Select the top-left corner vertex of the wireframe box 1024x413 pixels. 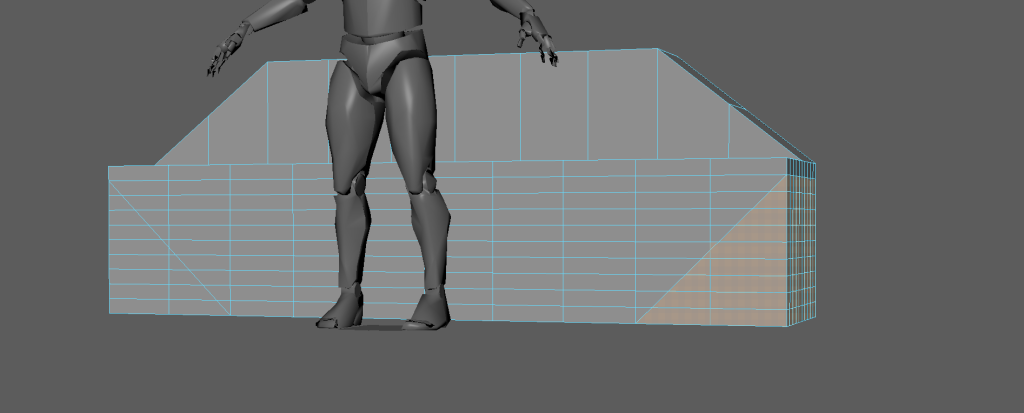pos(109,167)
